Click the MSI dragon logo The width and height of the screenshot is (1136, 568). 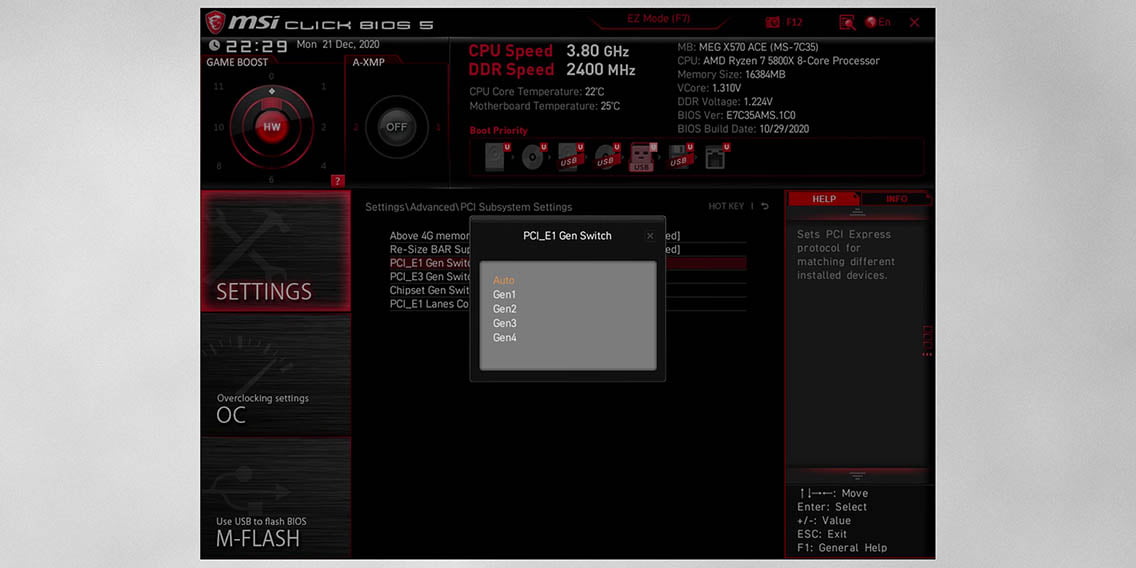pos(215,22)
